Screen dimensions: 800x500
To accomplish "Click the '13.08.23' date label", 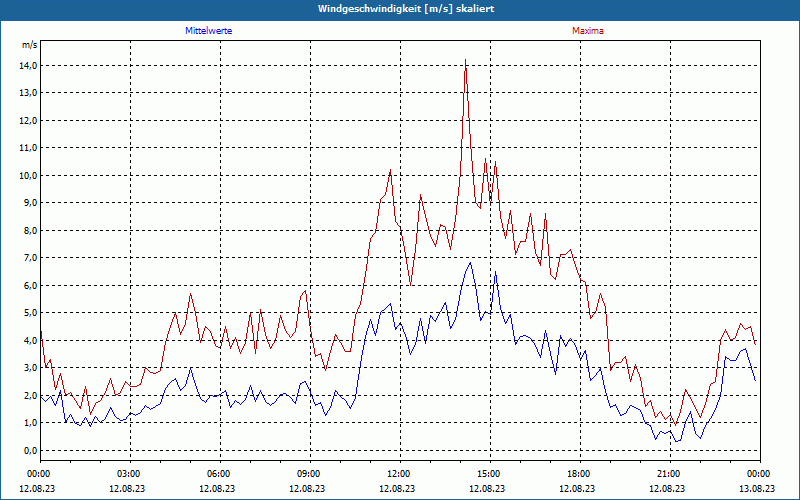I will click(757, 488).
